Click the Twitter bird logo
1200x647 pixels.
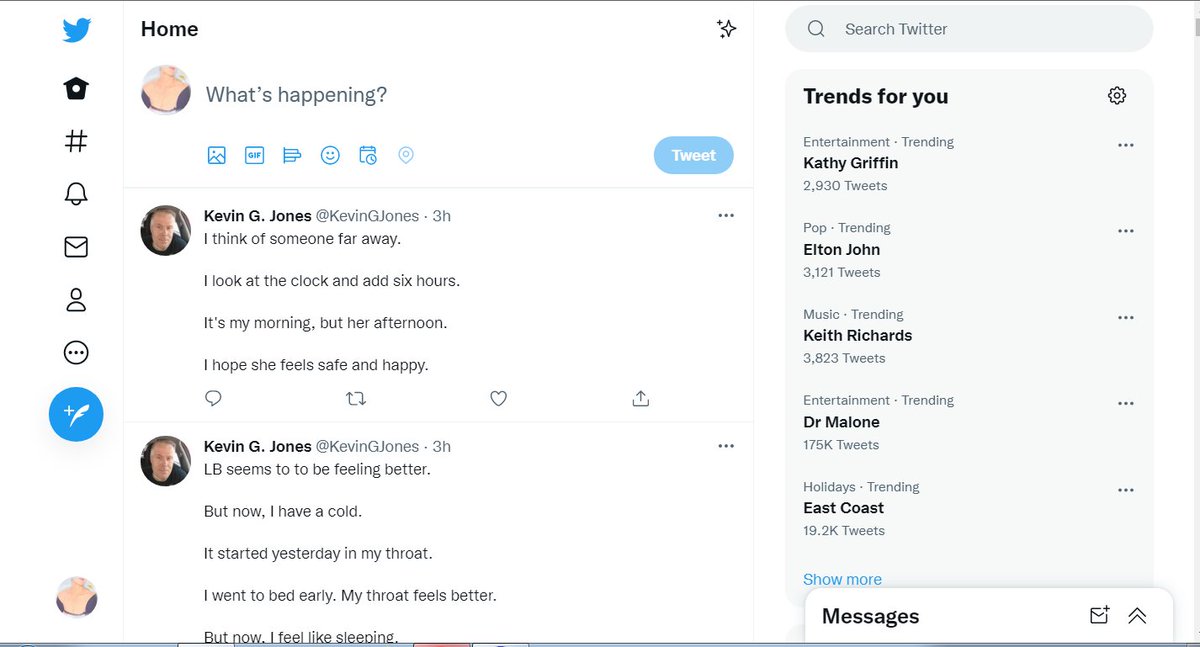pyautogui.click(x=76, y=30)
